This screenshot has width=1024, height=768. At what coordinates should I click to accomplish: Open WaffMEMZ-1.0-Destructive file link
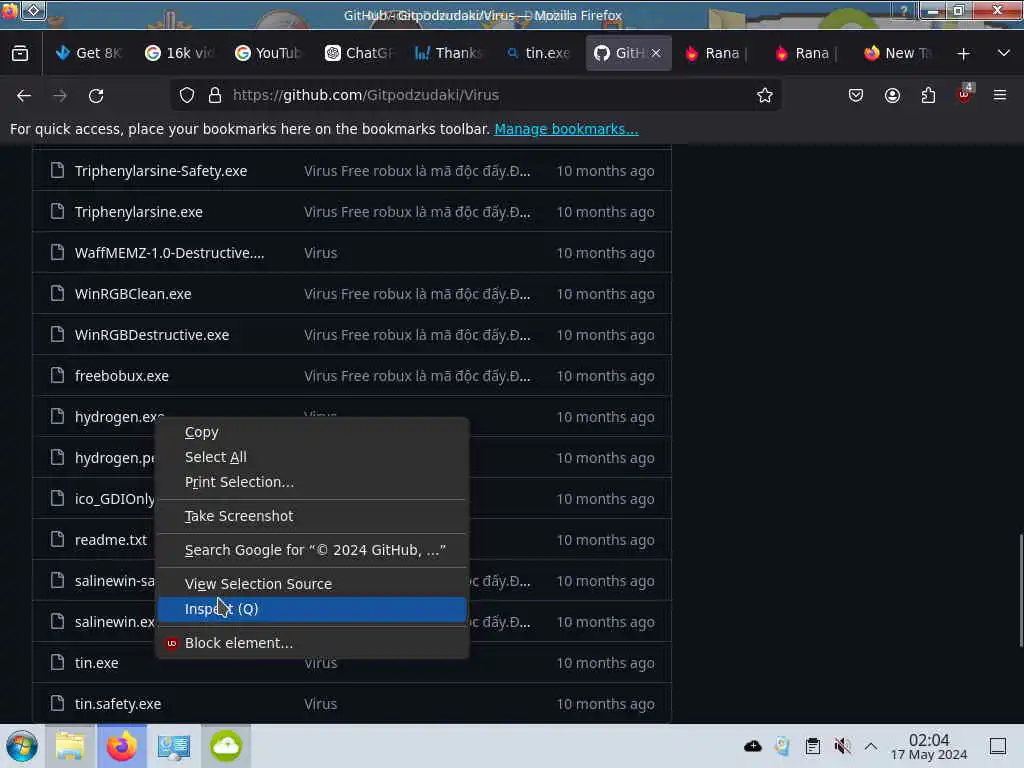(x=169, y=253)
